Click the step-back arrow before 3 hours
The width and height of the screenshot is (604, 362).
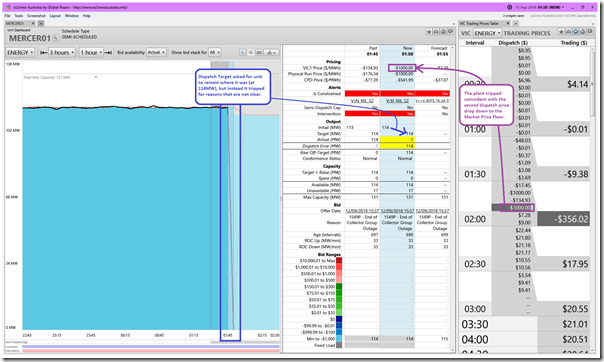[44, 52]
